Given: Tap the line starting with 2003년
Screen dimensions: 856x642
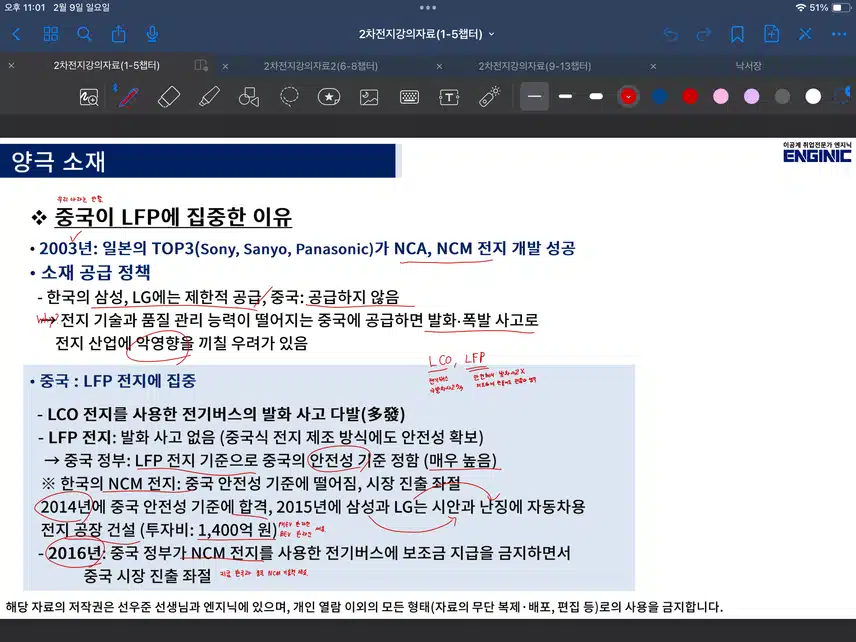Looking at the screenshot, I should pyautogui.click(x=307, y=248).
